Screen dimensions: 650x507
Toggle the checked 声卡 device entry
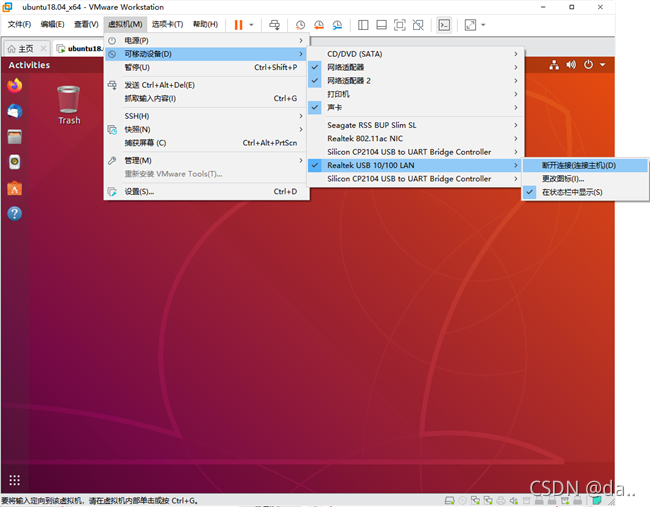tap(415, 107)
